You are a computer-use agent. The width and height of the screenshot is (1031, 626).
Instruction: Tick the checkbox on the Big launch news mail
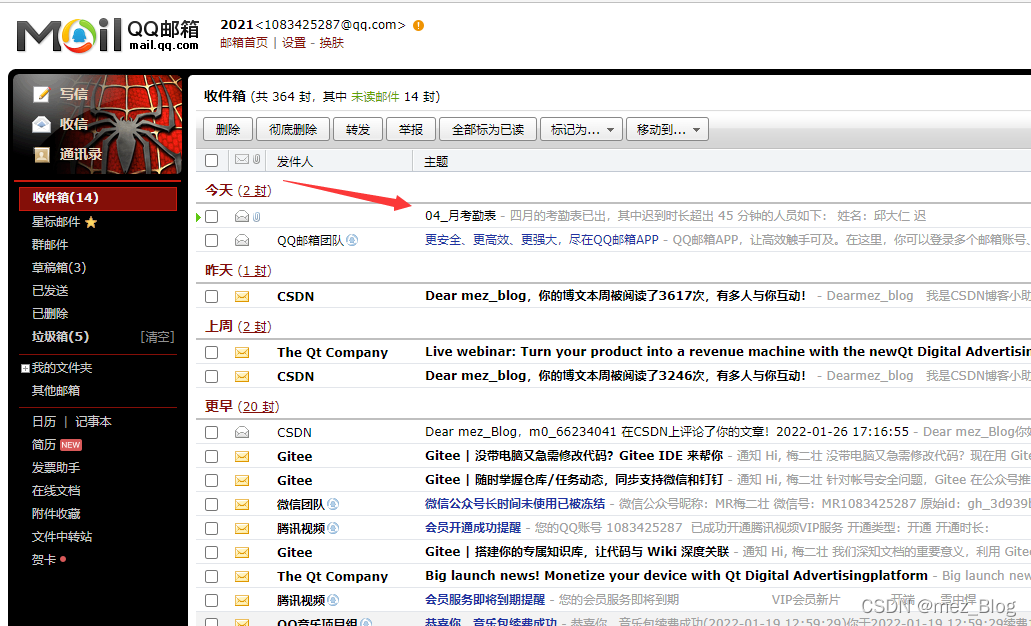tap(212, 577)
